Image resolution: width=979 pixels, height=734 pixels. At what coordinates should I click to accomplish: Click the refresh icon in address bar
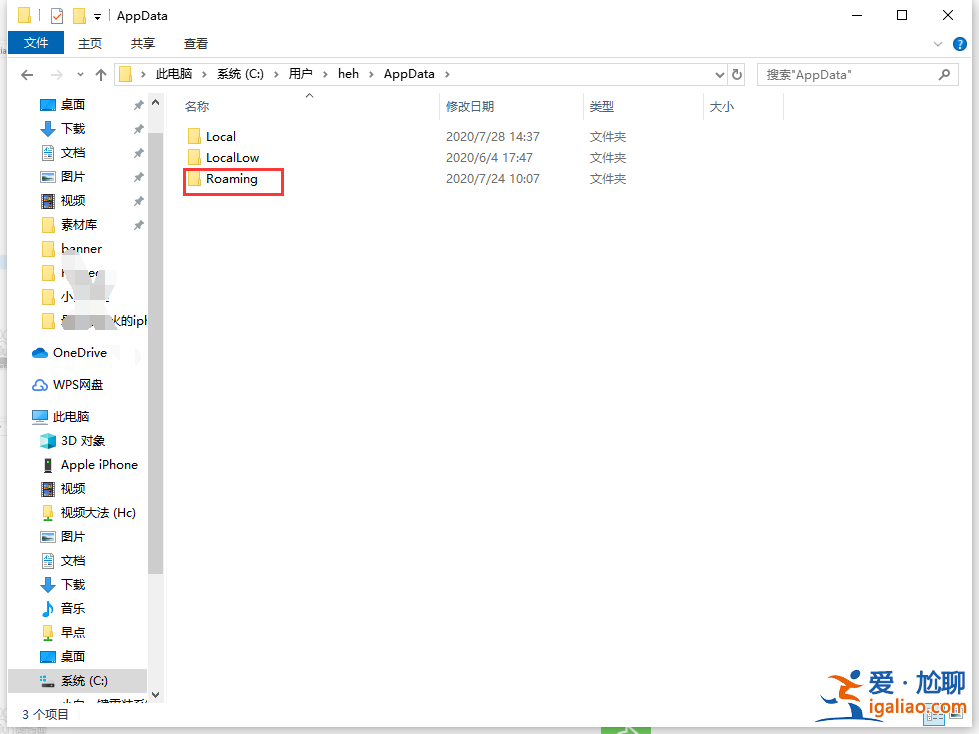click(x=738, y=74)
